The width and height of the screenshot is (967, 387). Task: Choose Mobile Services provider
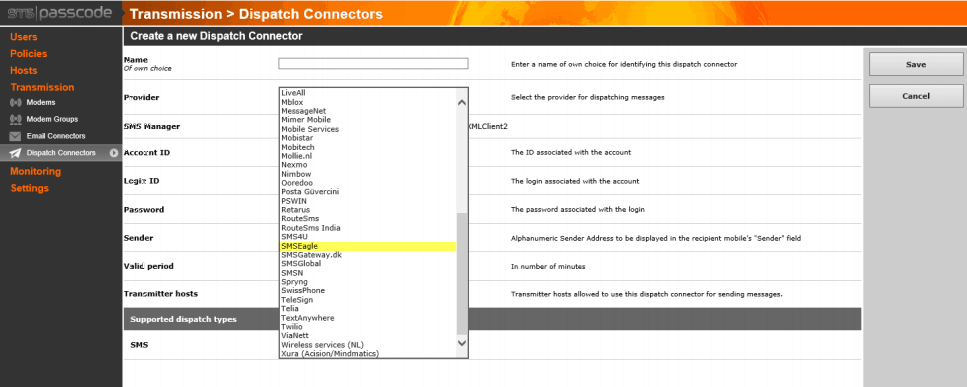pyautogui.click(x=310, y=129)
